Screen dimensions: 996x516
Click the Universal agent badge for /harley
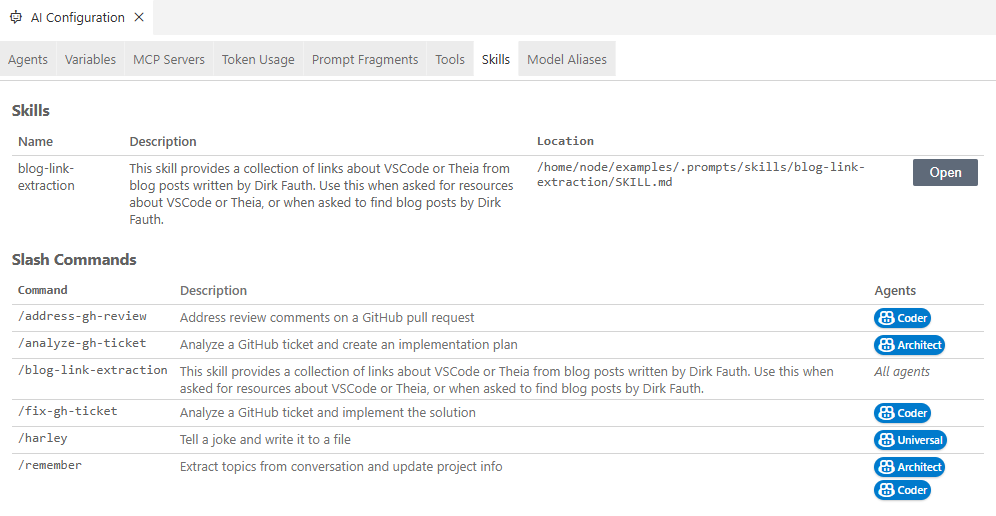click(x=910, y=440)
